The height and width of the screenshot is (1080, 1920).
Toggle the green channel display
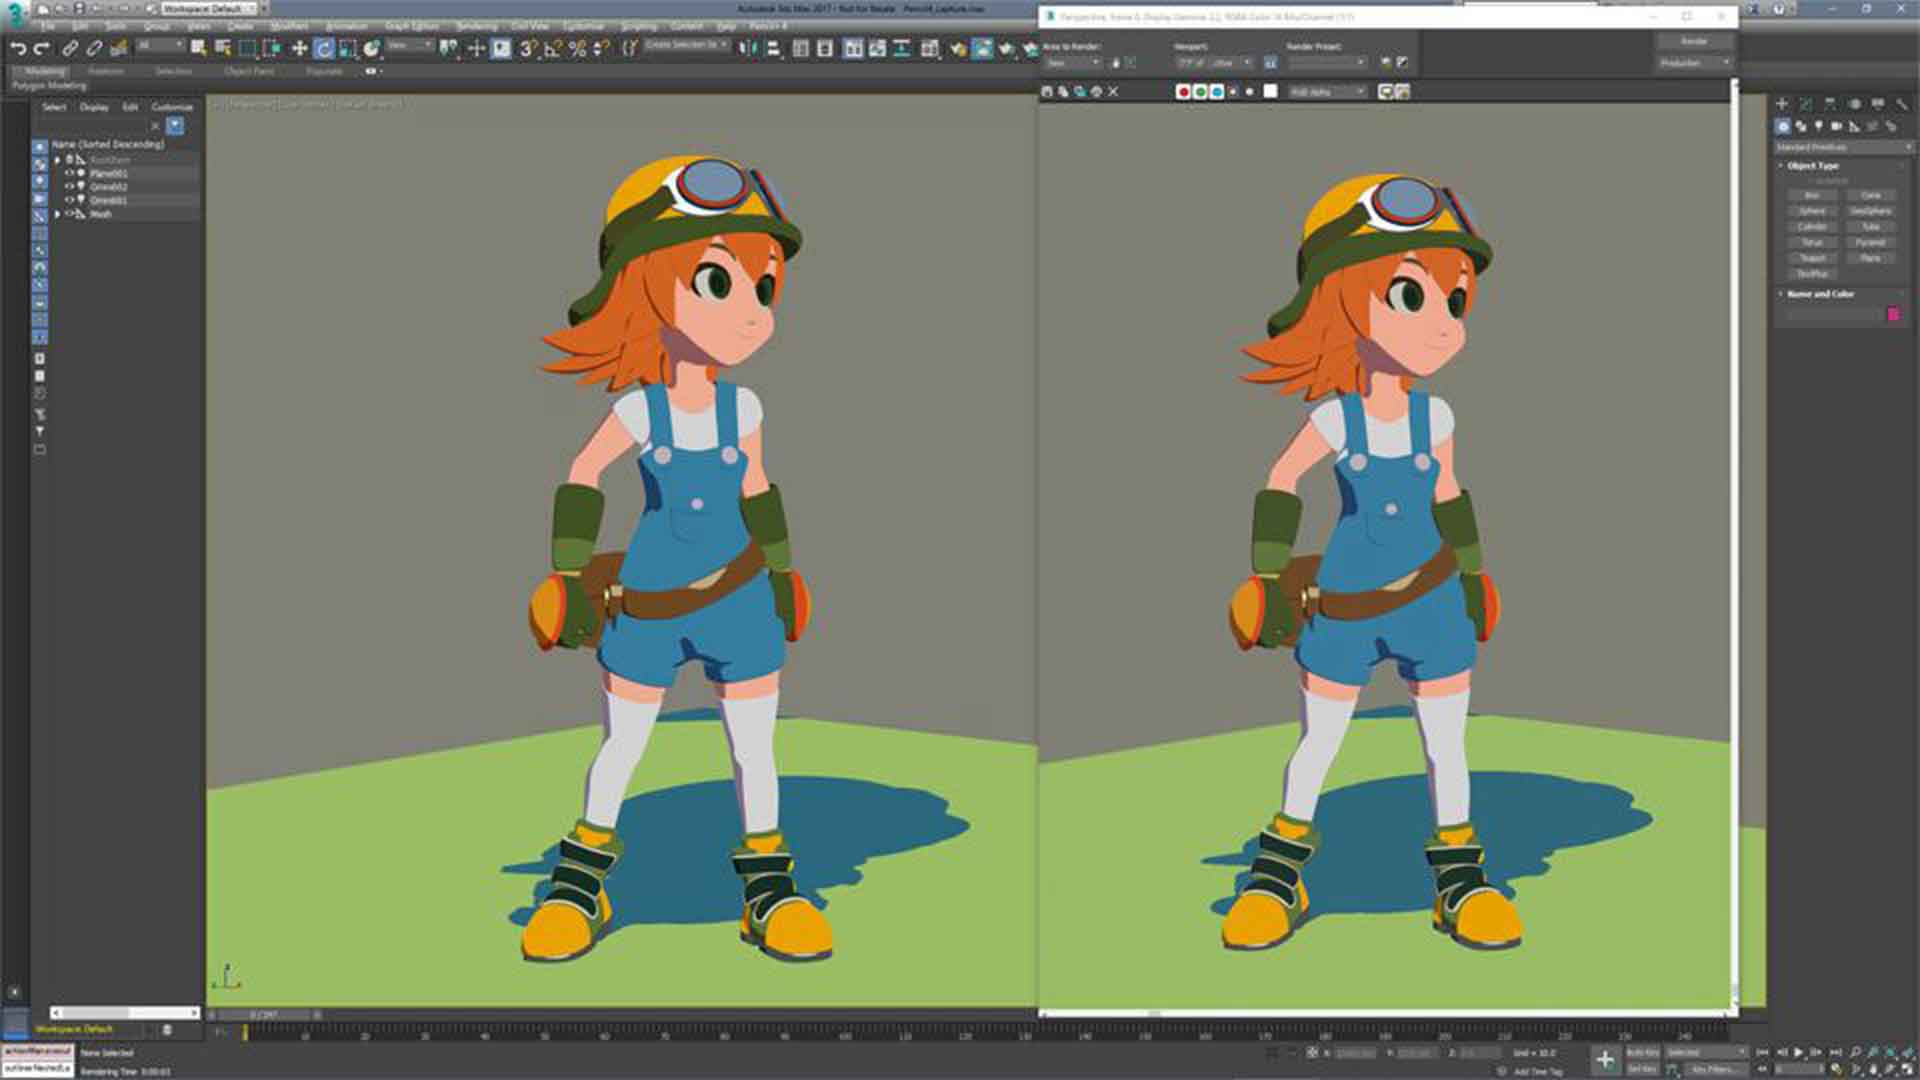[1200, 91]
